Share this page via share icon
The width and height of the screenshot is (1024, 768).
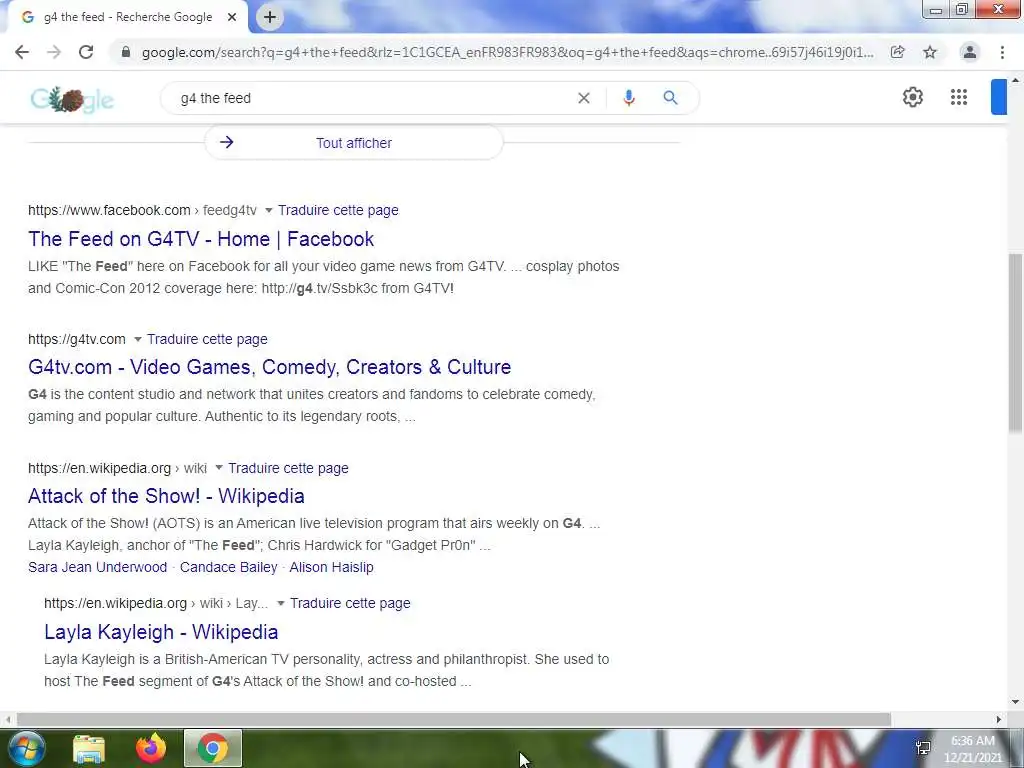[x=897, y=52]
